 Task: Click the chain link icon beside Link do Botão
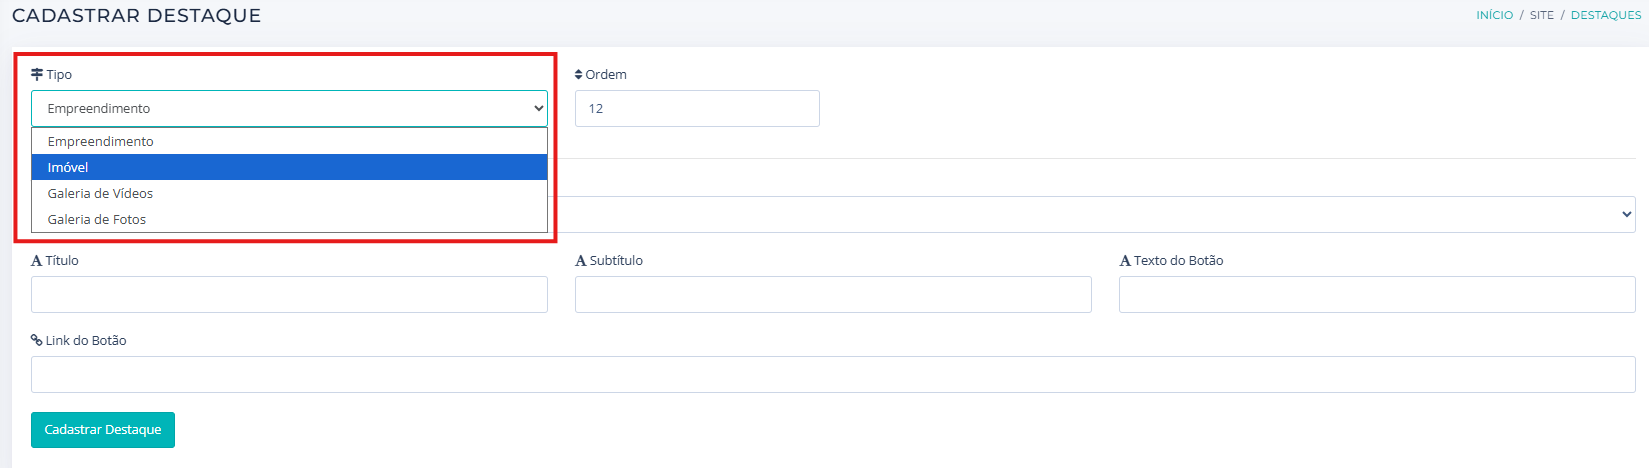[37, 341]
